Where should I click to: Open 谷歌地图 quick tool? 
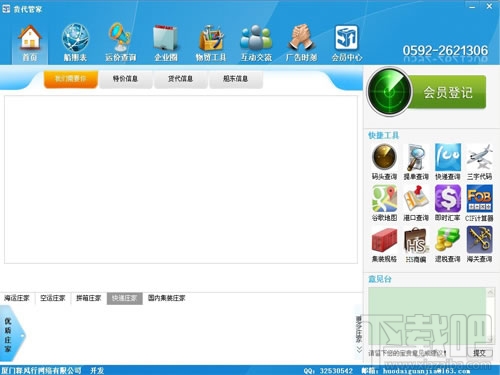point(384,203)
